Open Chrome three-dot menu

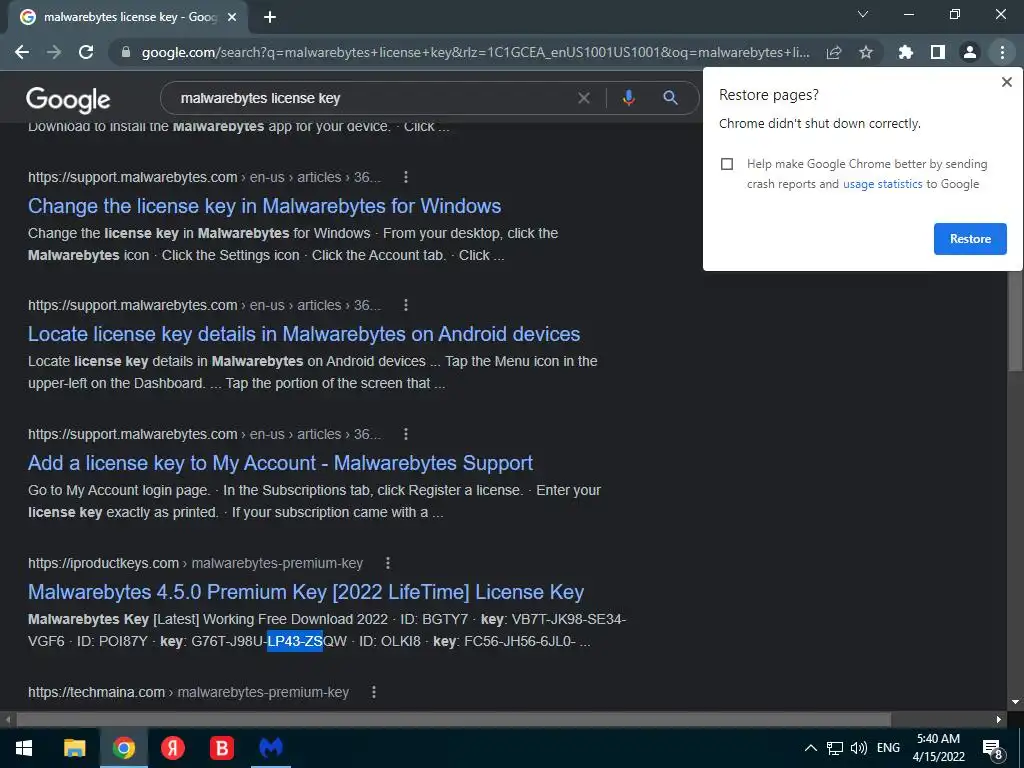[1002, 52]
